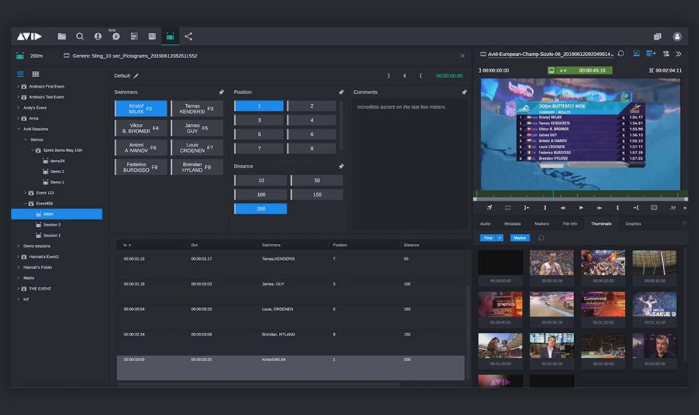
Task: Open the share icon in top toolbar
Action: click(x=188, y=36)
